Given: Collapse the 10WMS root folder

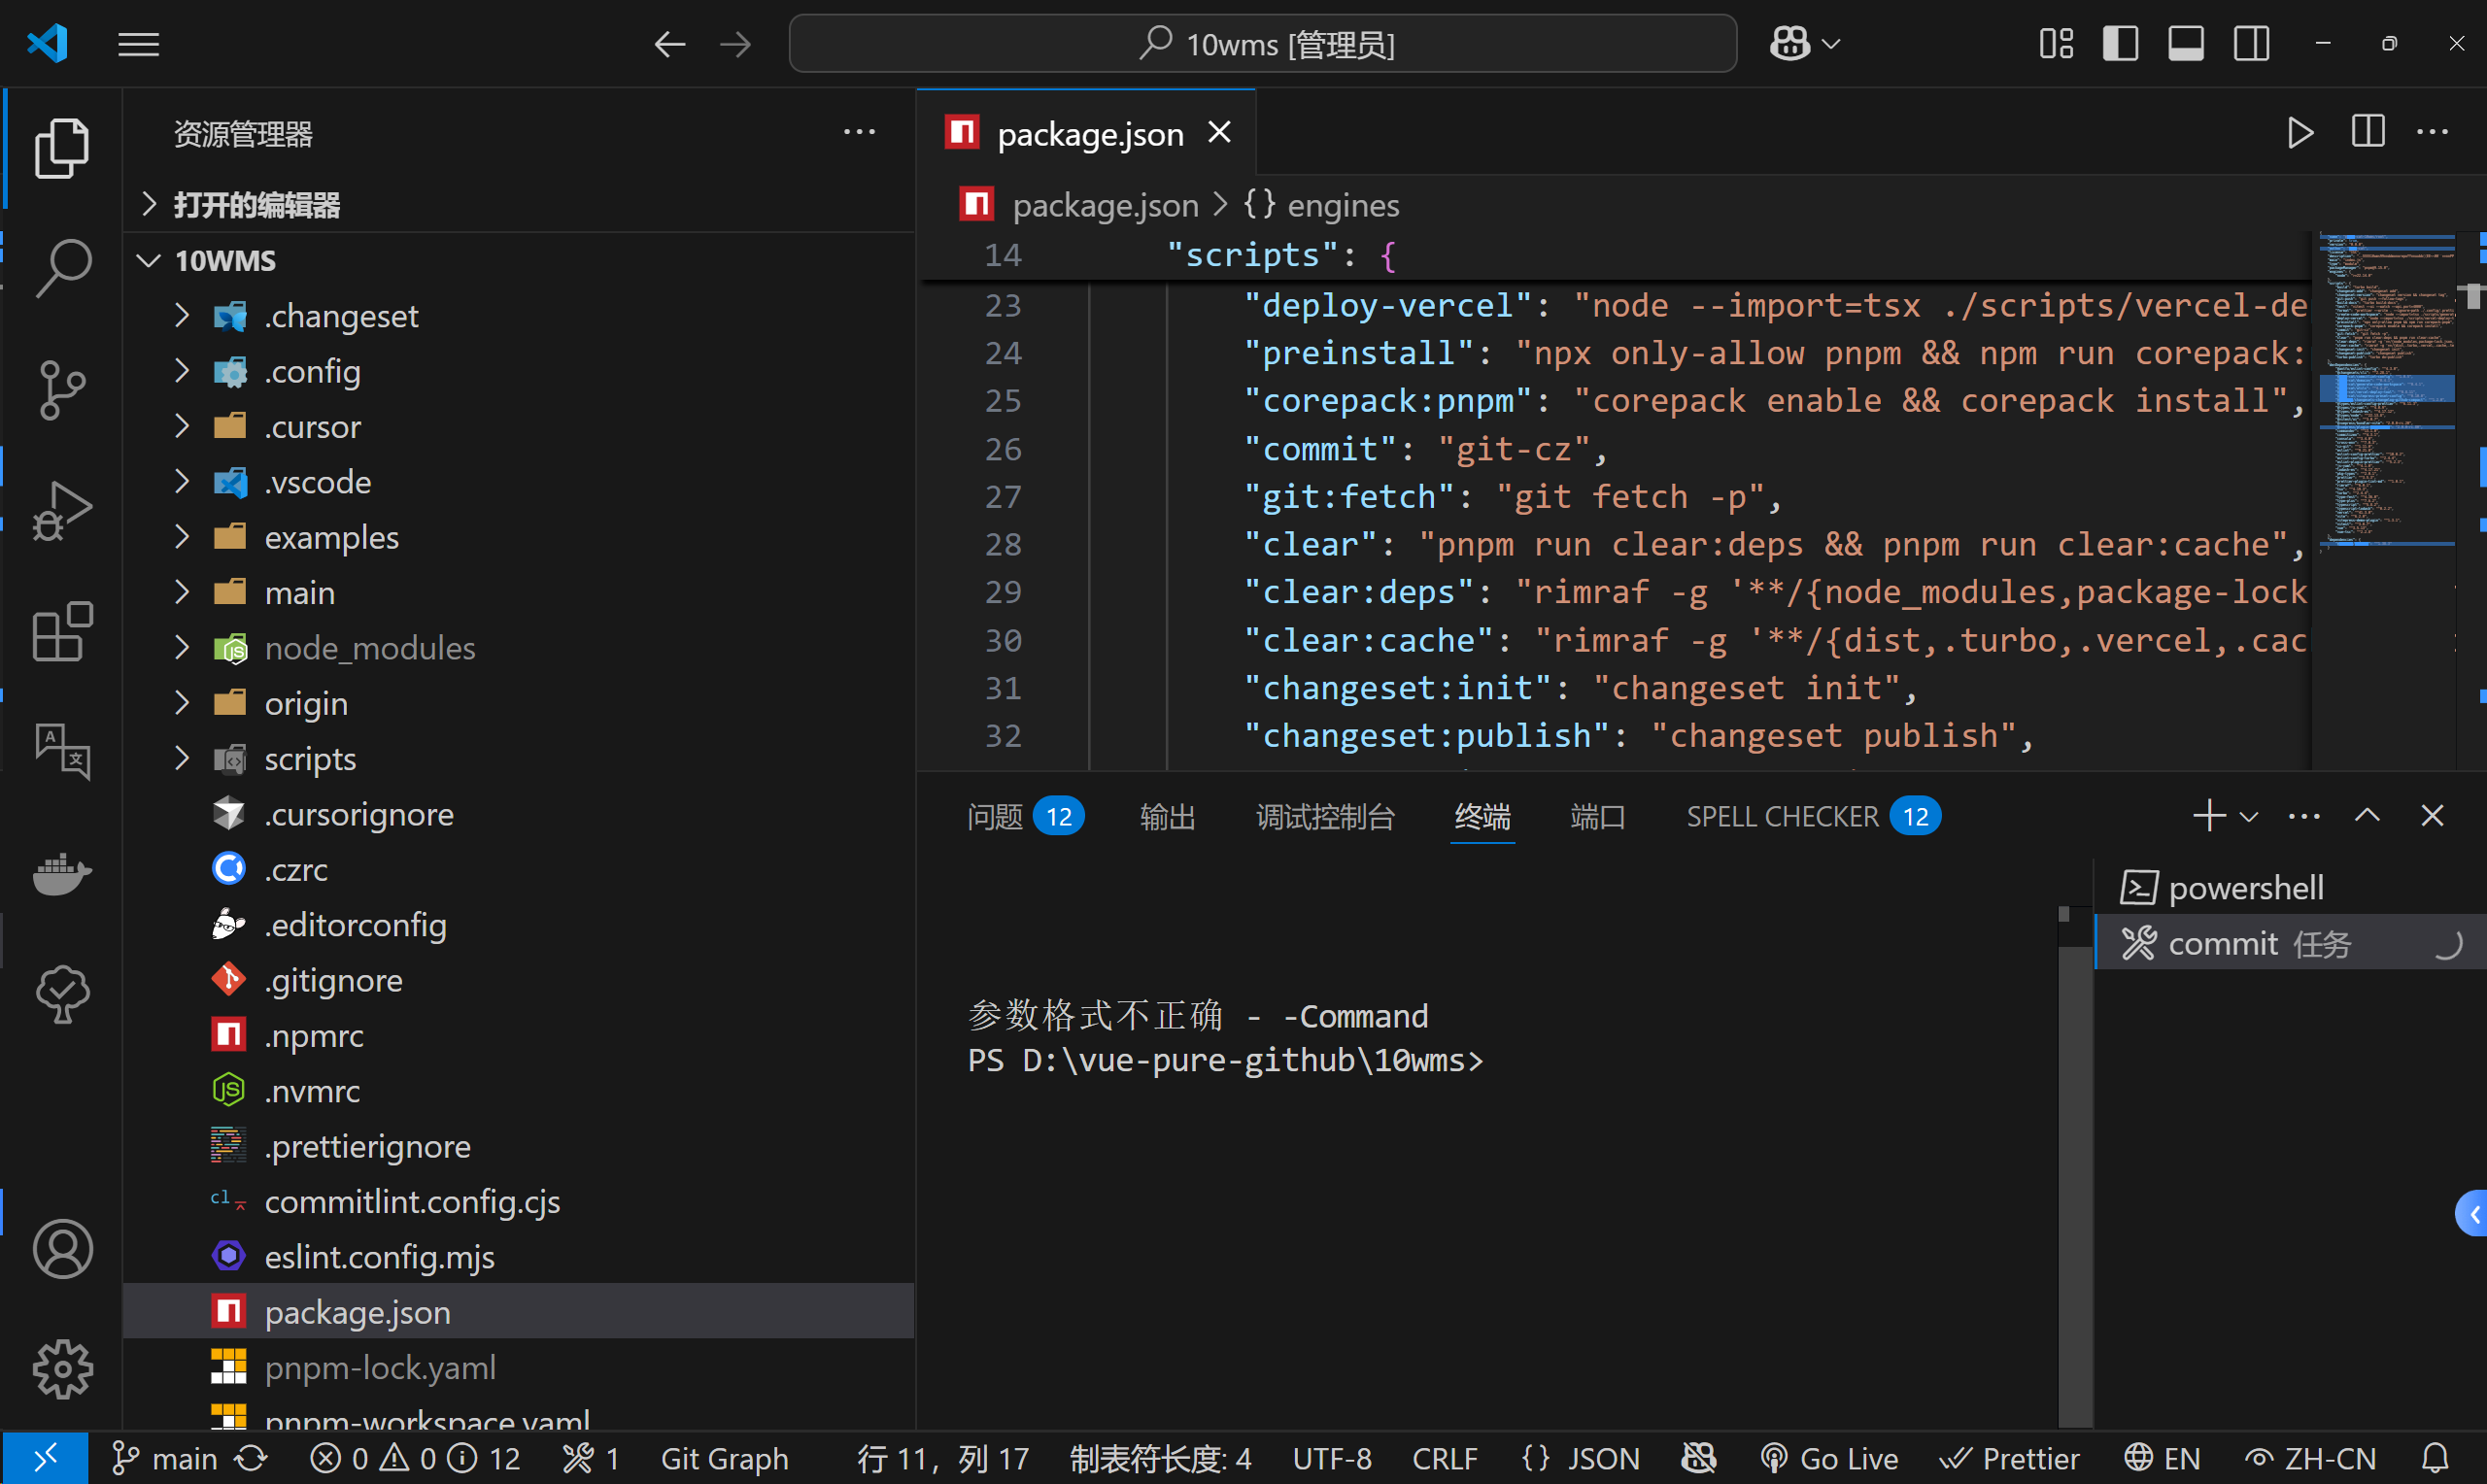Looking at the screenshot, I should pyautogui.click(x=519, y=260).
